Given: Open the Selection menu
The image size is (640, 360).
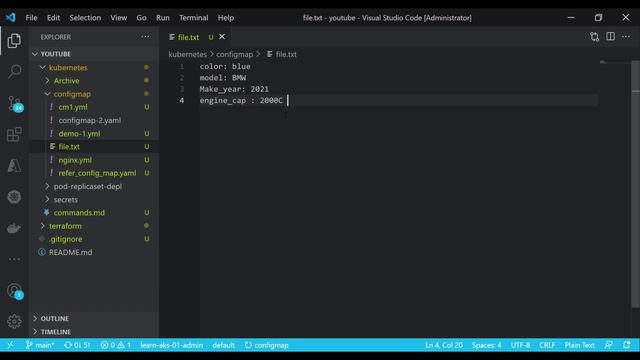Looking at the screenshot, I should click(x=85, y=18).
